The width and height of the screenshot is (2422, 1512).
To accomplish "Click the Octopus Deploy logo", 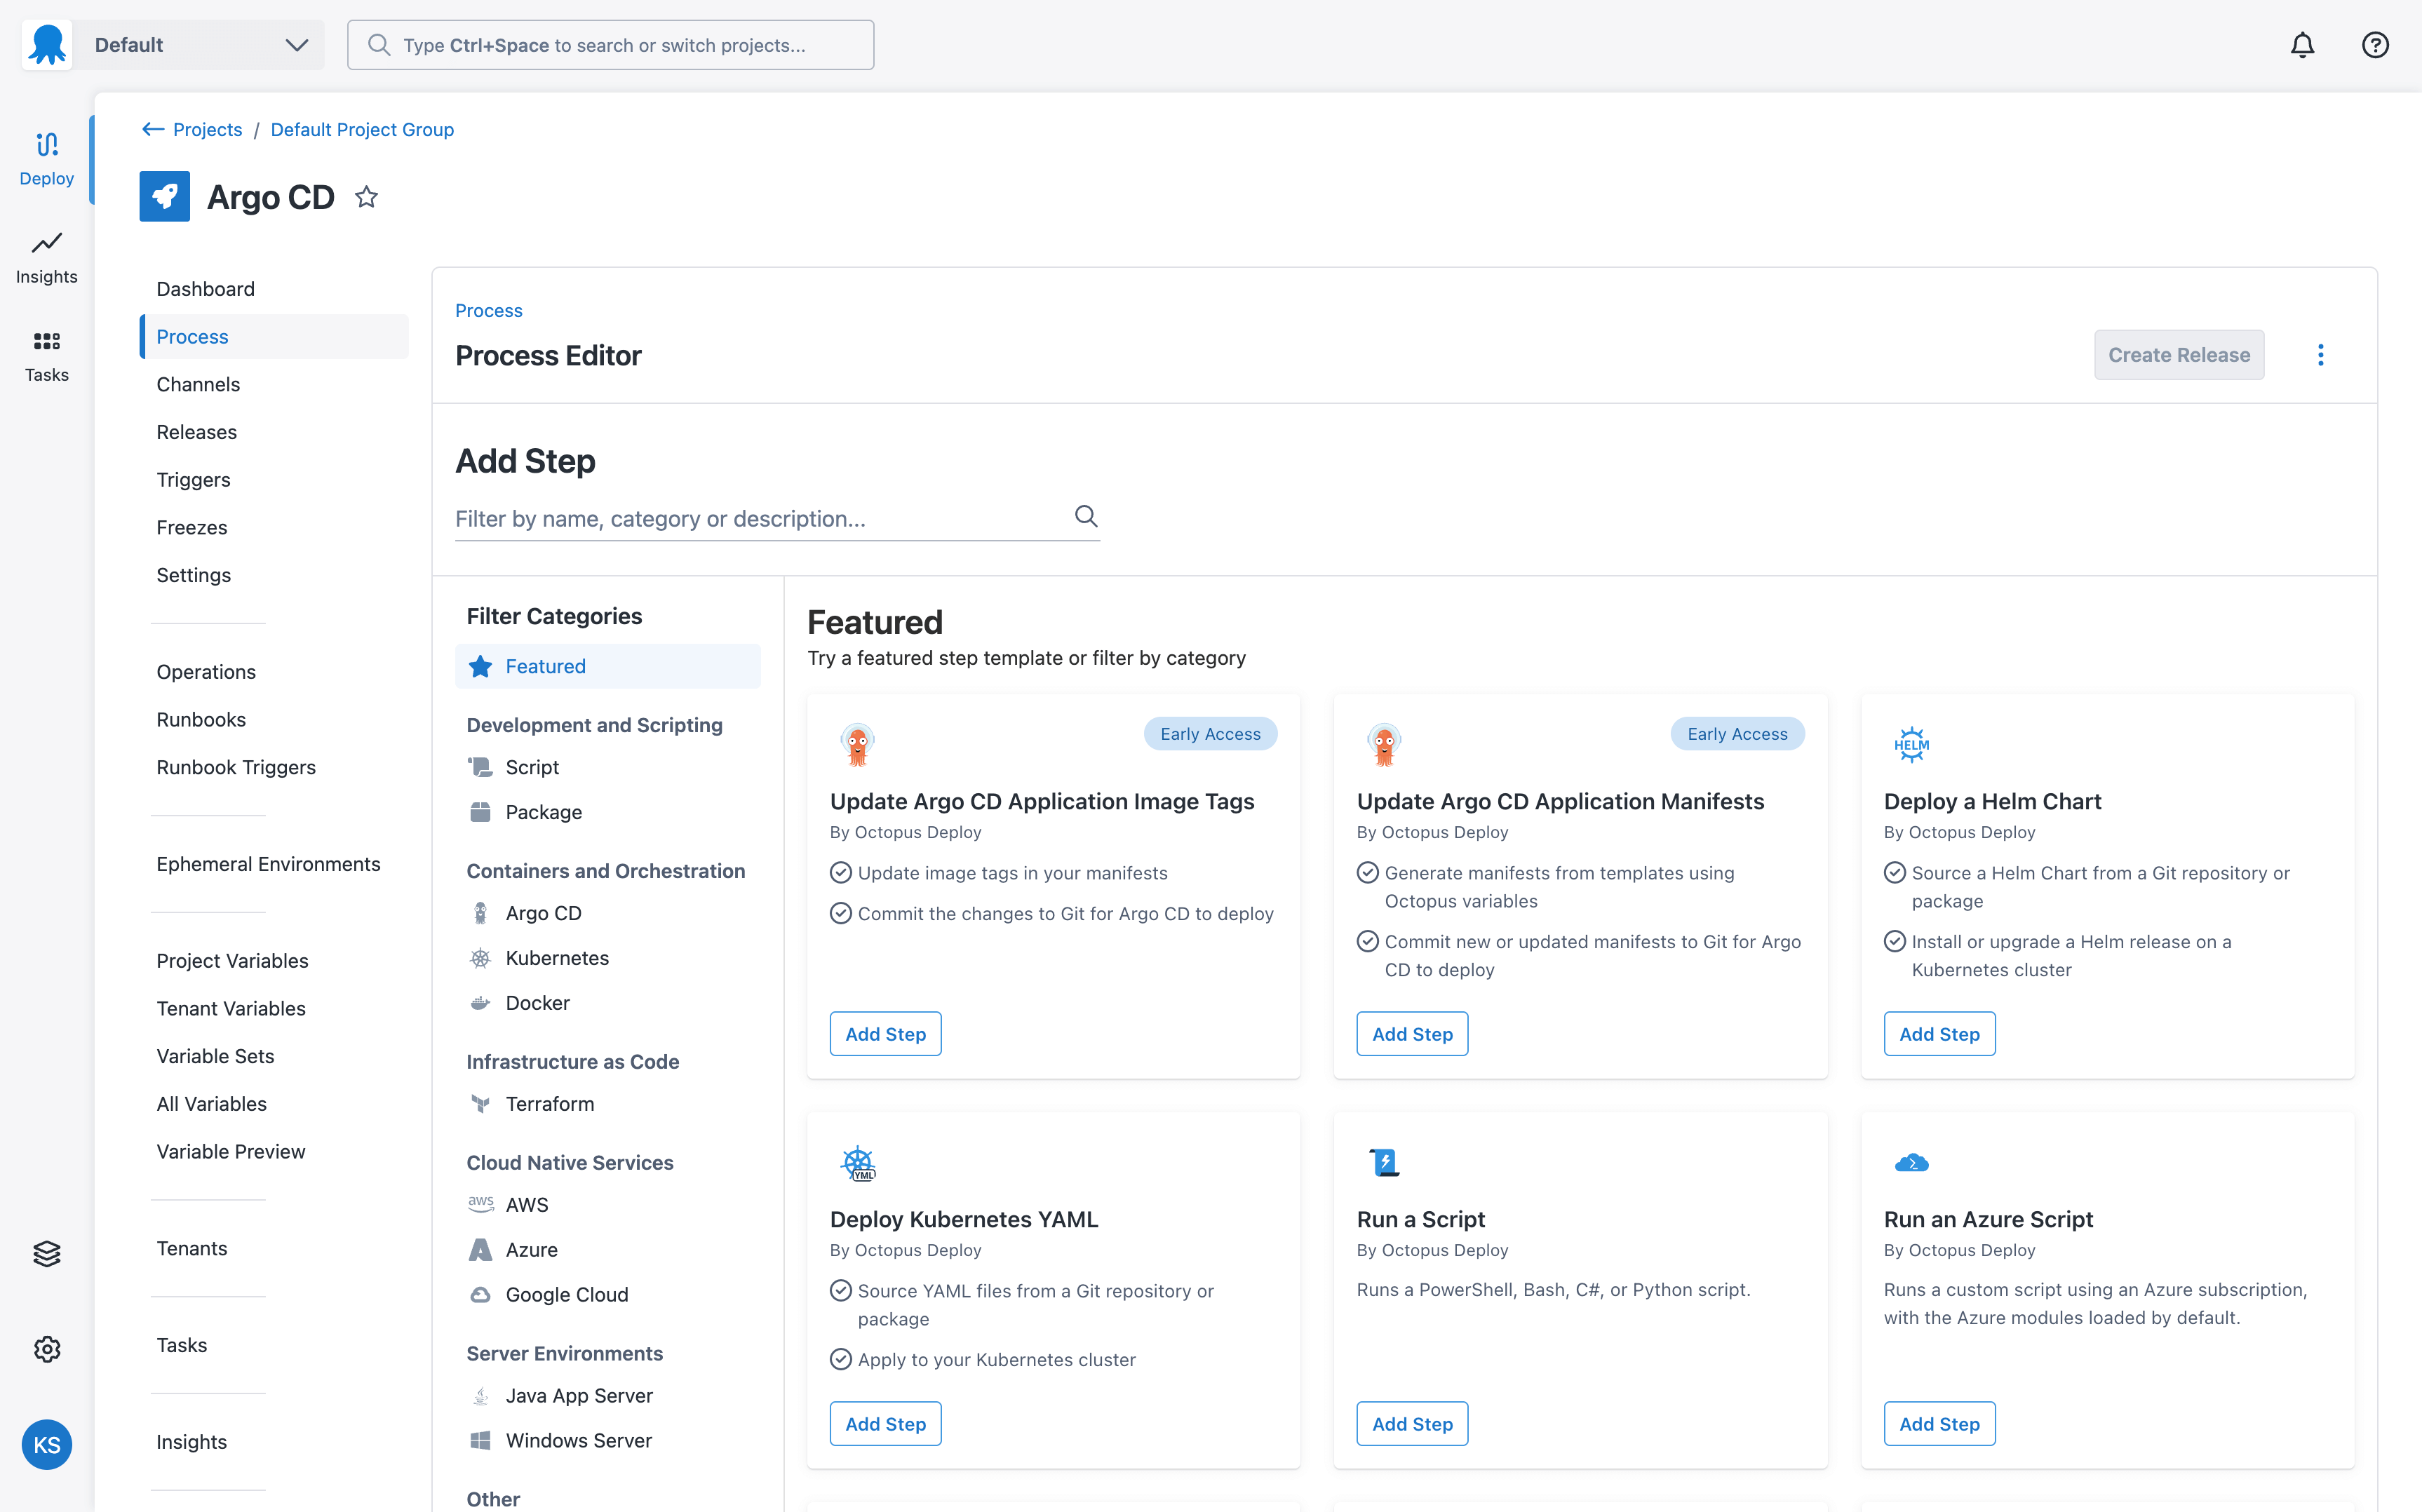I will coord(46,44).
